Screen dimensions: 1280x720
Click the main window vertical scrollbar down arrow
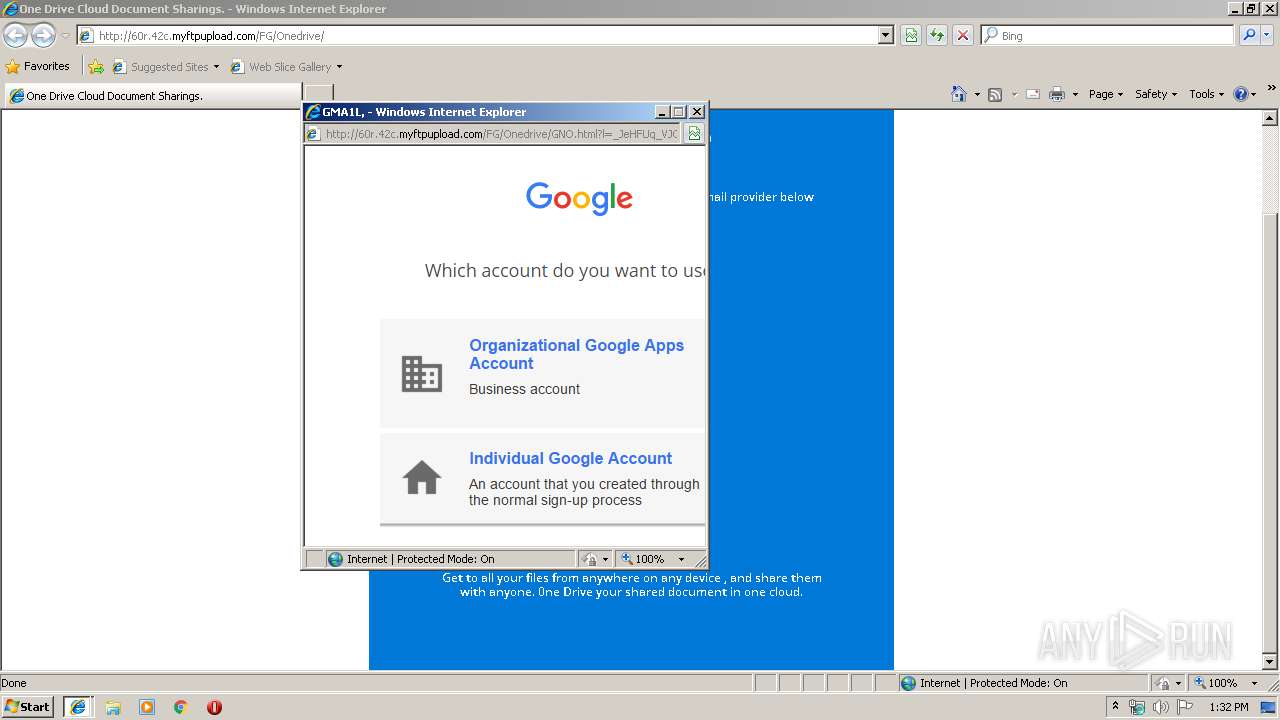[1271, 661]
